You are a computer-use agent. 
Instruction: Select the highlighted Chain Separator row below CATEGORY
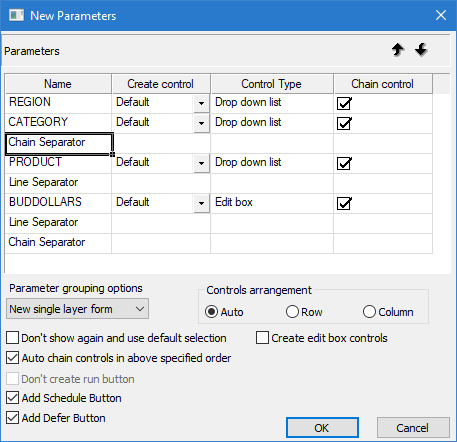(x=59, y=143)
